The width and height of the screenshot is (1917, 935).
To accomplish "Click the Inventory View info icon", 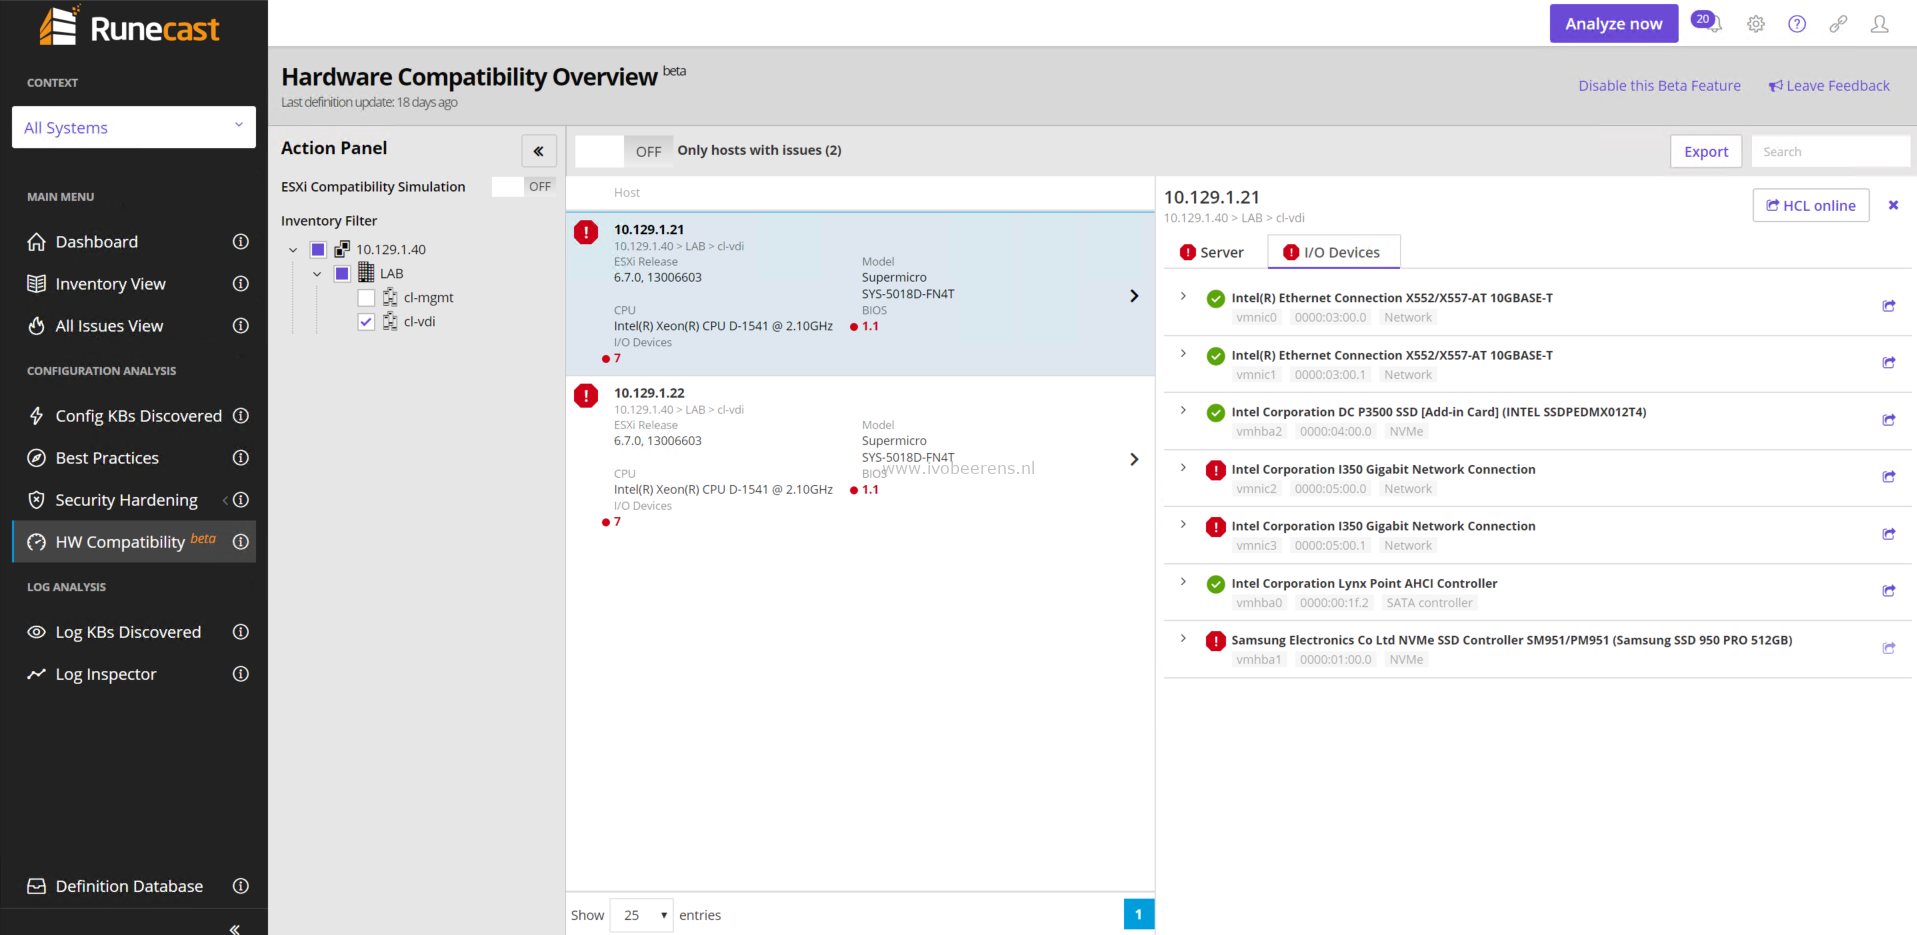I will point(241,283).
